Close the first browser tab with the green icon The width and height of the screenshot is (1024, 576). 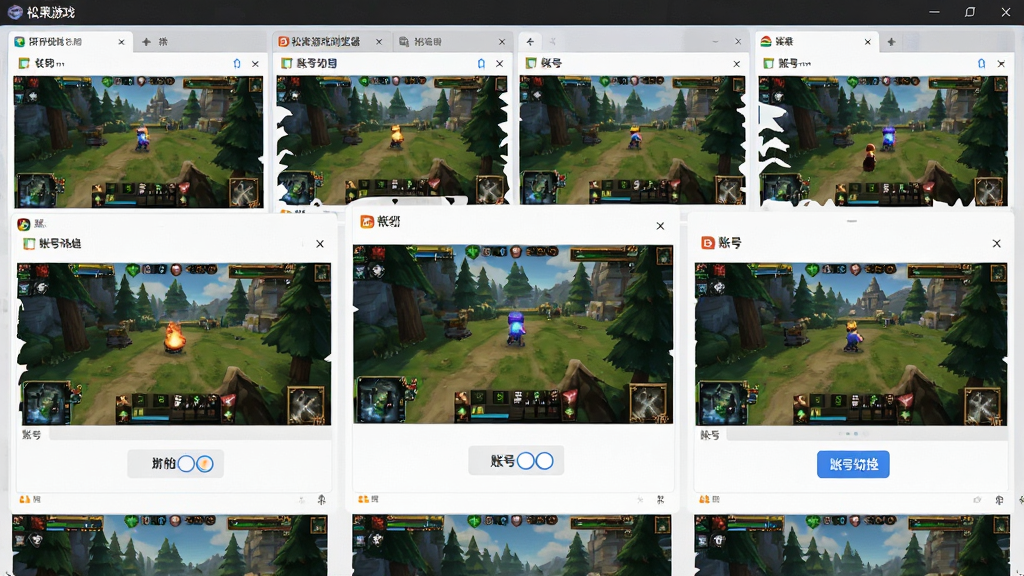(x=121, y=42)
